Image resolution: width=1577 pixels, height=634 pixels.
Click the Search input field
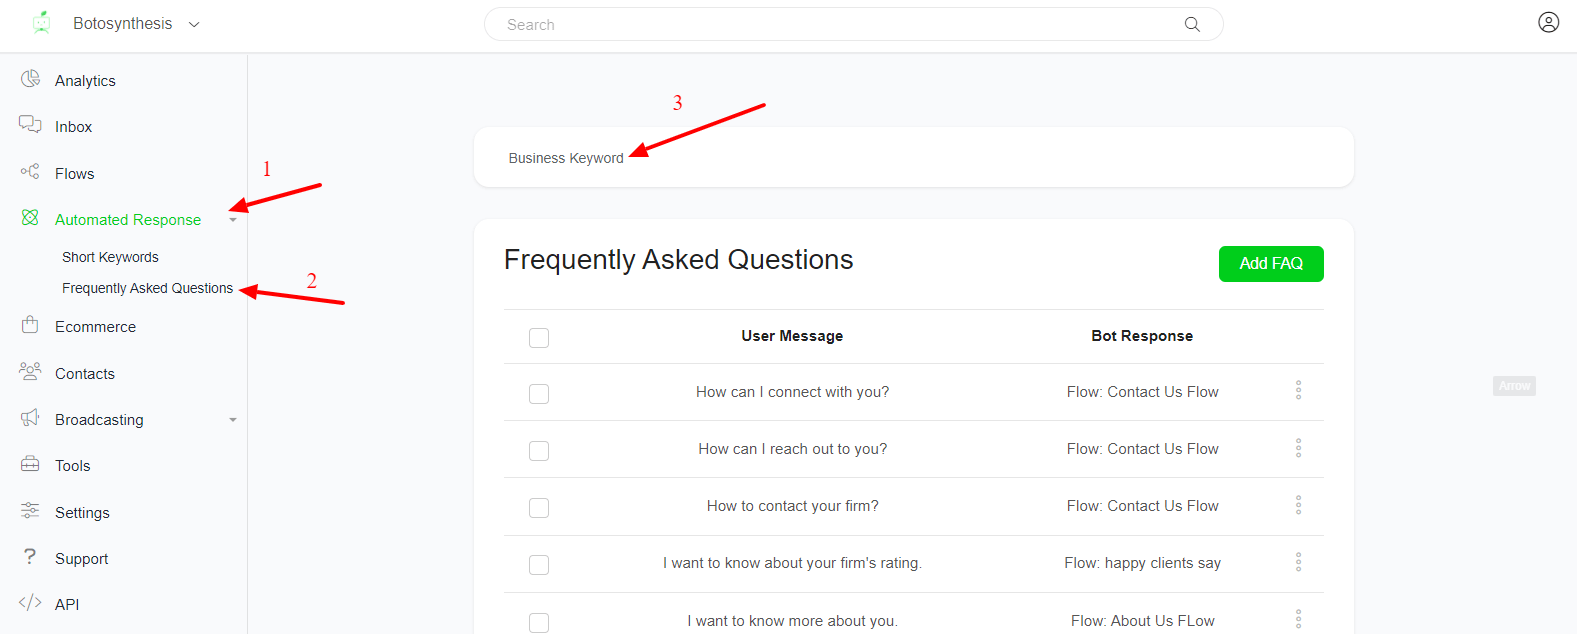pyautogui.click(x=853, y=24)
